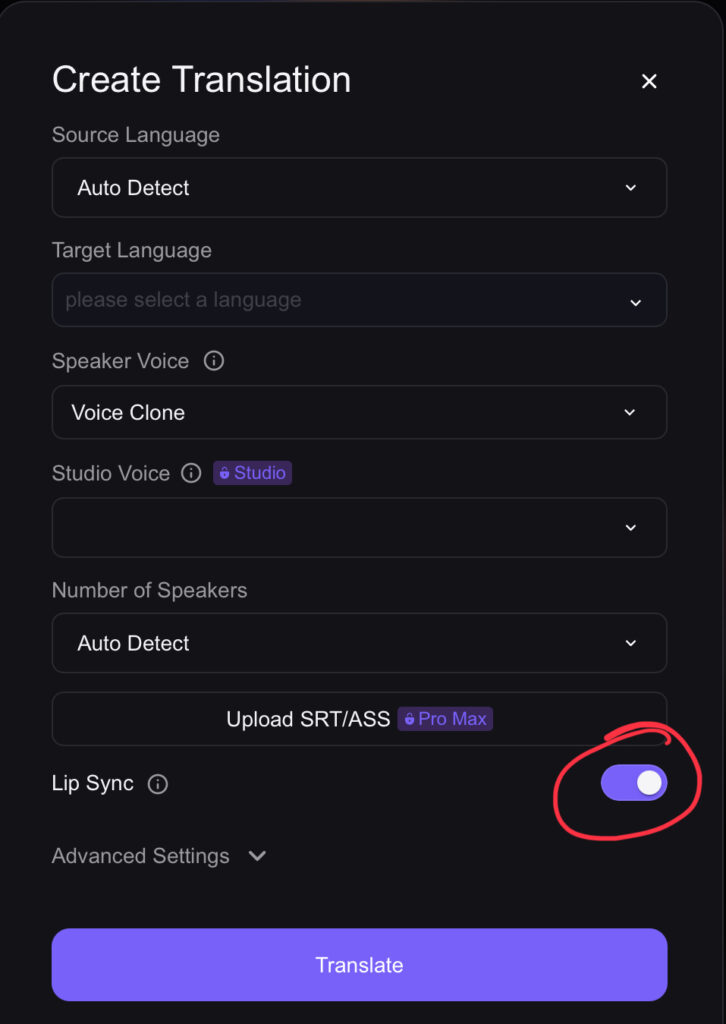Image resolution: width=726 pixels, height=1024 pixels.
Task: Open the Source Language dropdown
Action: click(358, 188)
